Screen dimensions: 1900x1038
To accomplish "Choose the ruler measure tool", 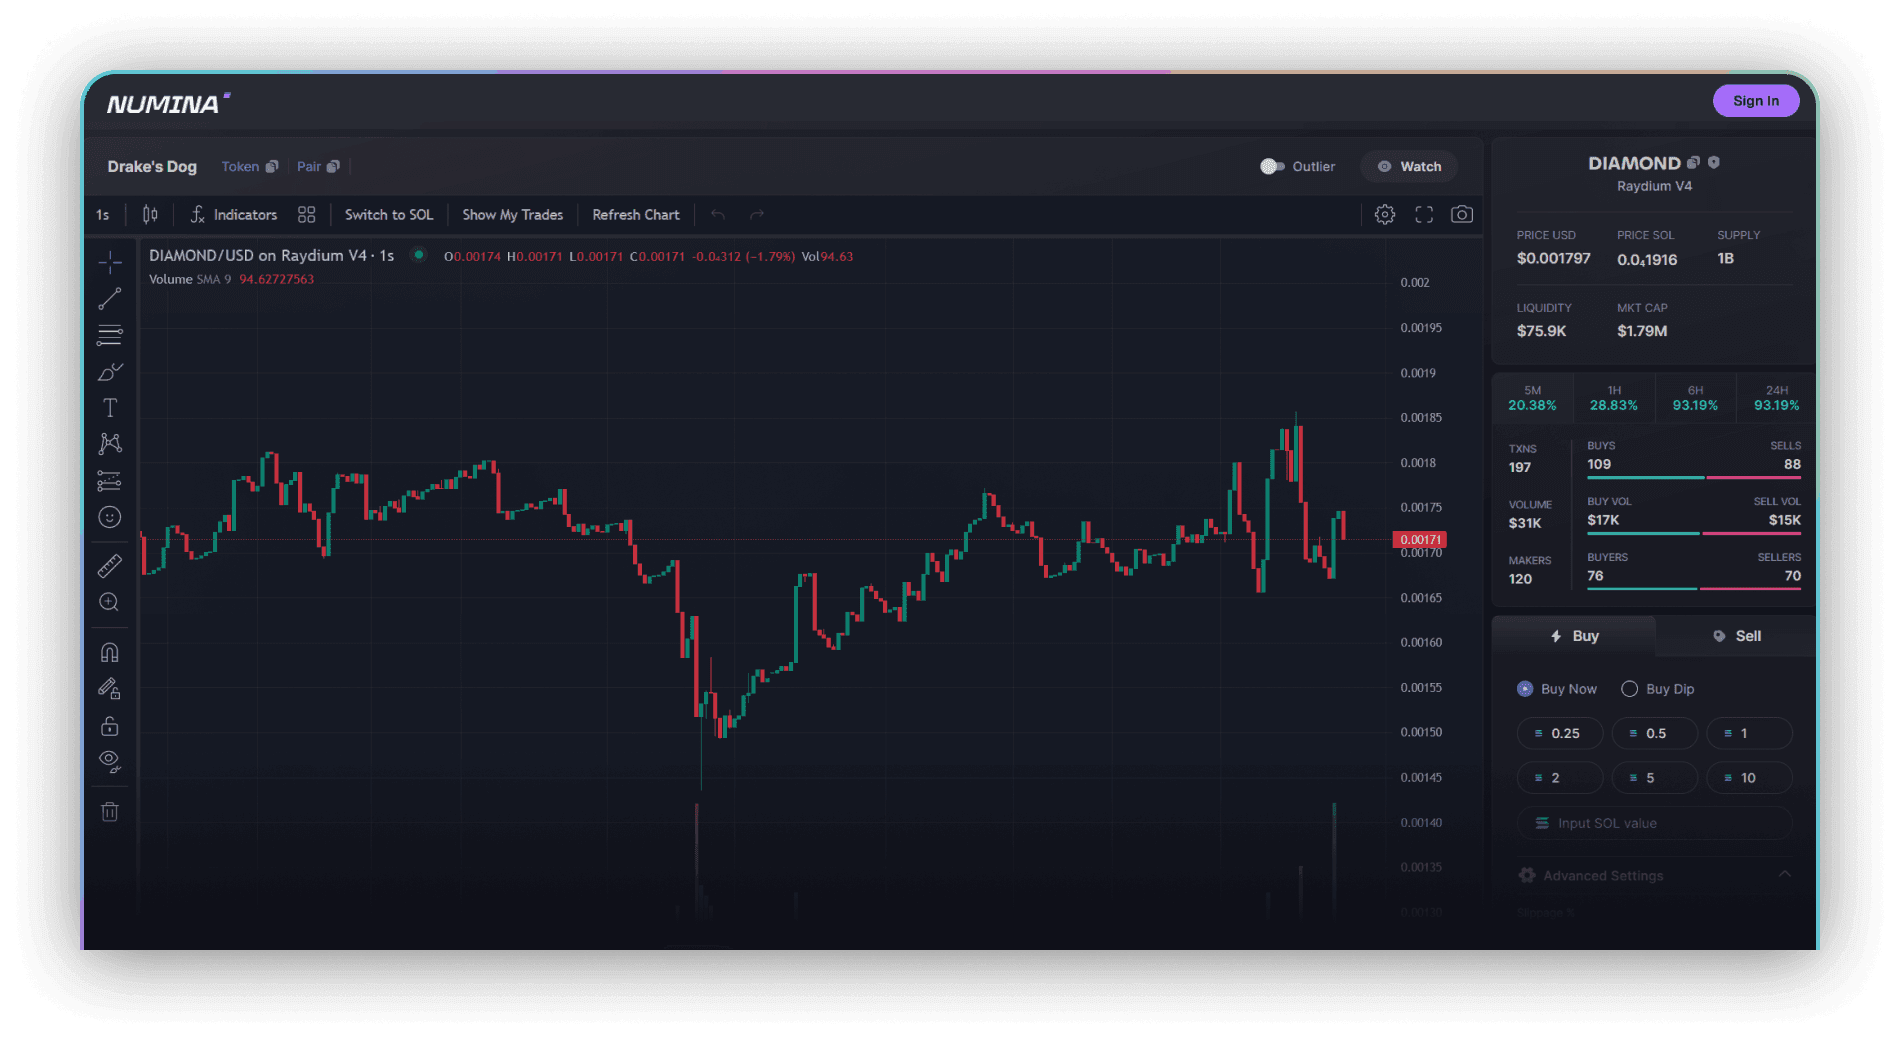I will tap(110, 566).
